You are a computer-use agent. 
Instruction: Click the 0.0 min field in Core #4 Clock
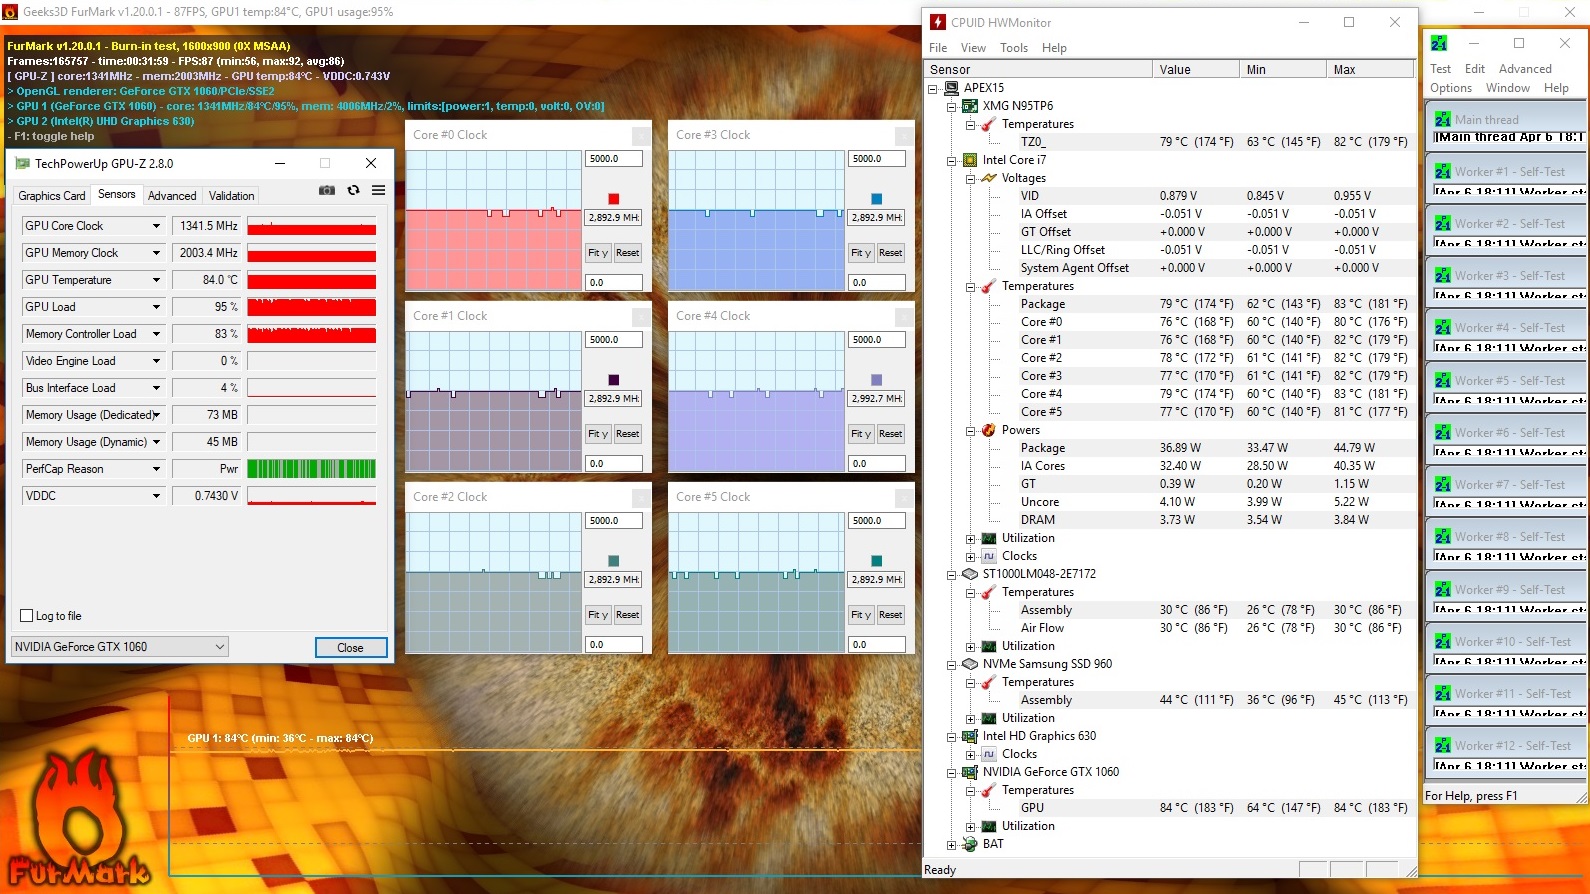[876, 464]
